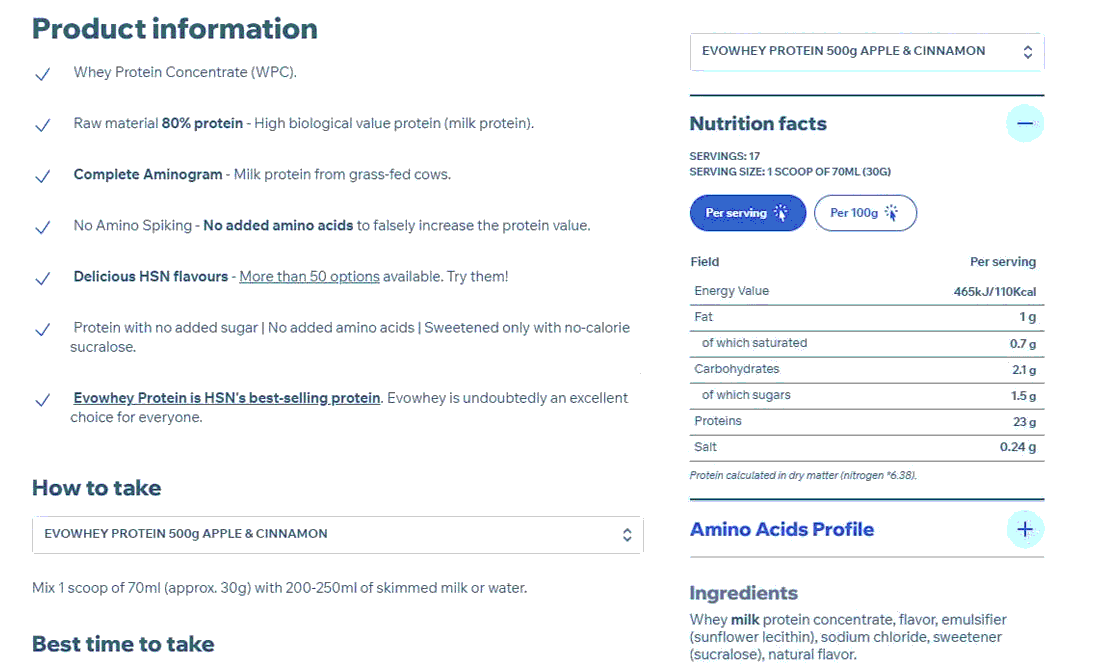Screen dimensions: 1118x668
Task: Click the Energy Value row in table
Action: [x=865, y=291]
